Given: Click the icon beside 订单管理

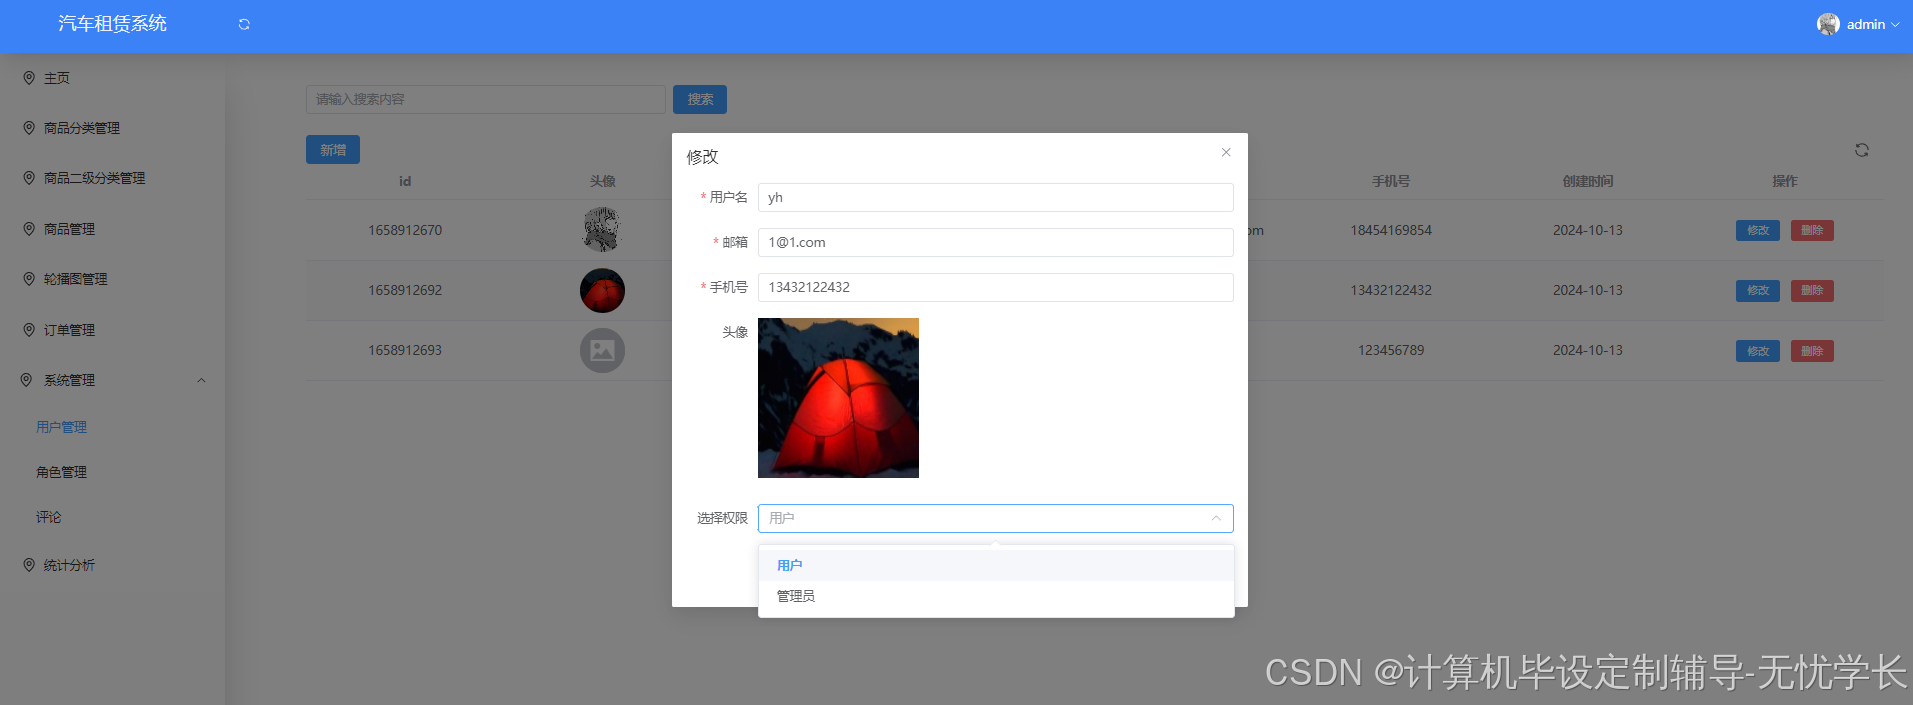Looking at the screenshot, I should pos(29,329).
